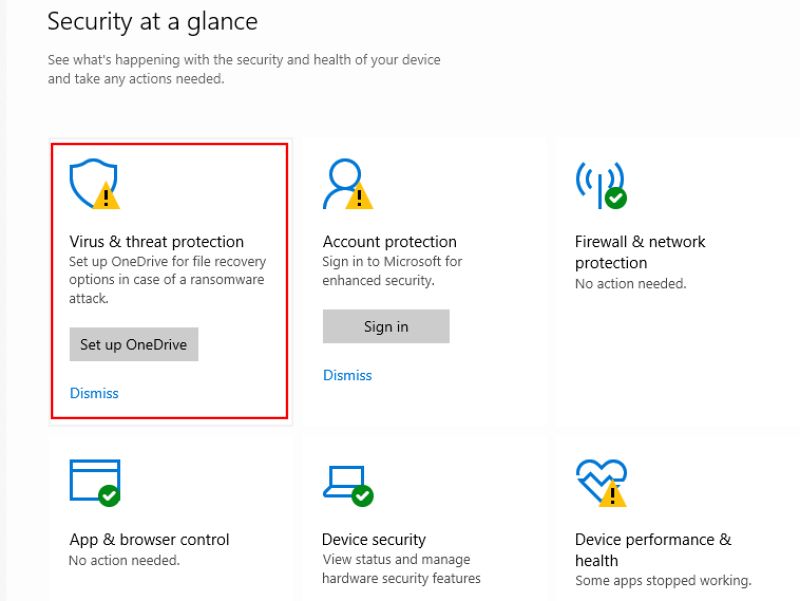The image size is (800, 601).
Task: Click the Device performance & health heart icon
Action: (x=601, y=483)
